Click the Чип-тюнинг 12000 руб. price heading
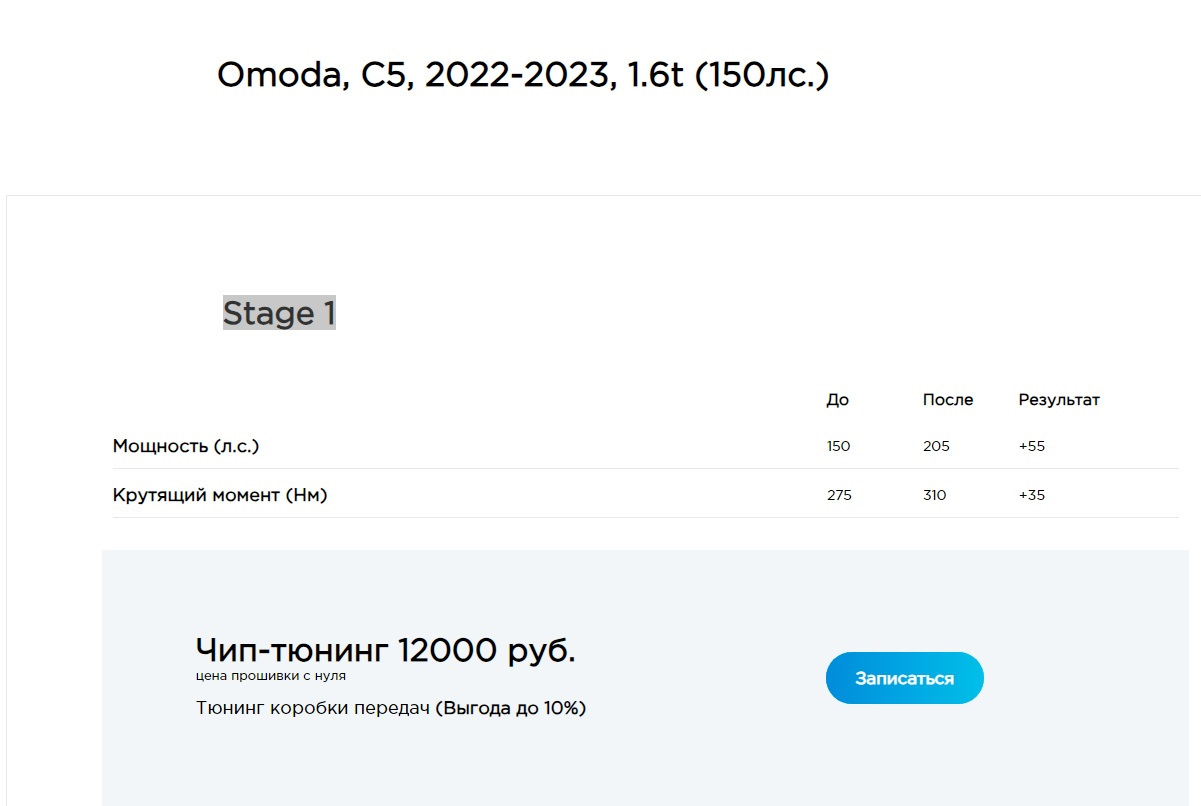Image resolution: width=1201 pixels, height=806 pixels. pos(385,651)
